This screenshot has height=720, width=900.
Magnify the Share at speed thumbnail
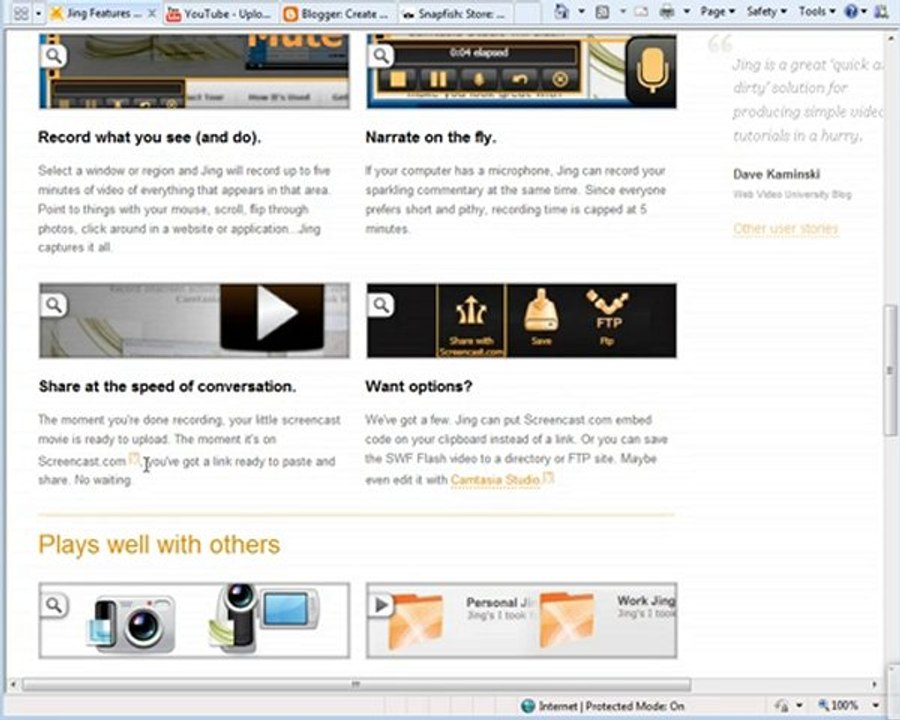[53, 305]
